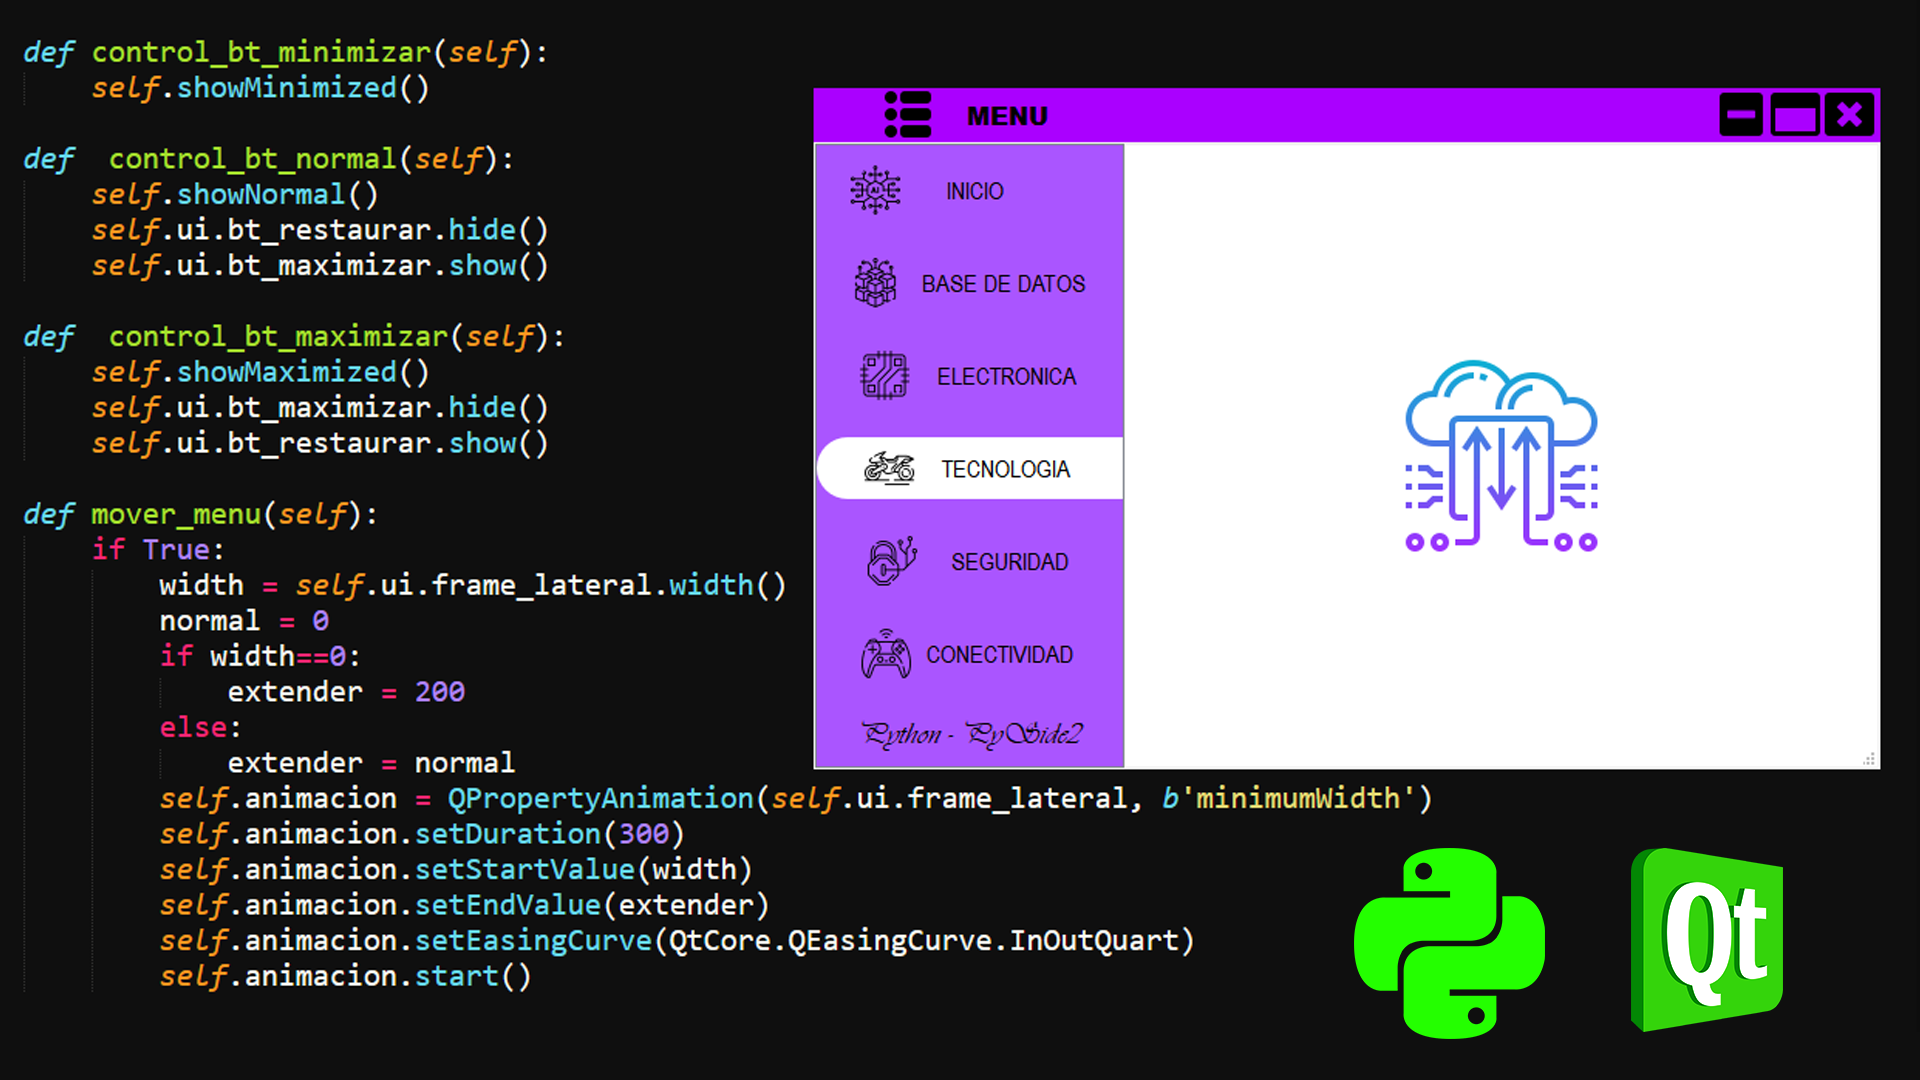The width and height of the screenshot is (1920, 1080).
Task: Click the INICIO snowflake-style icon
Action: 875,190
